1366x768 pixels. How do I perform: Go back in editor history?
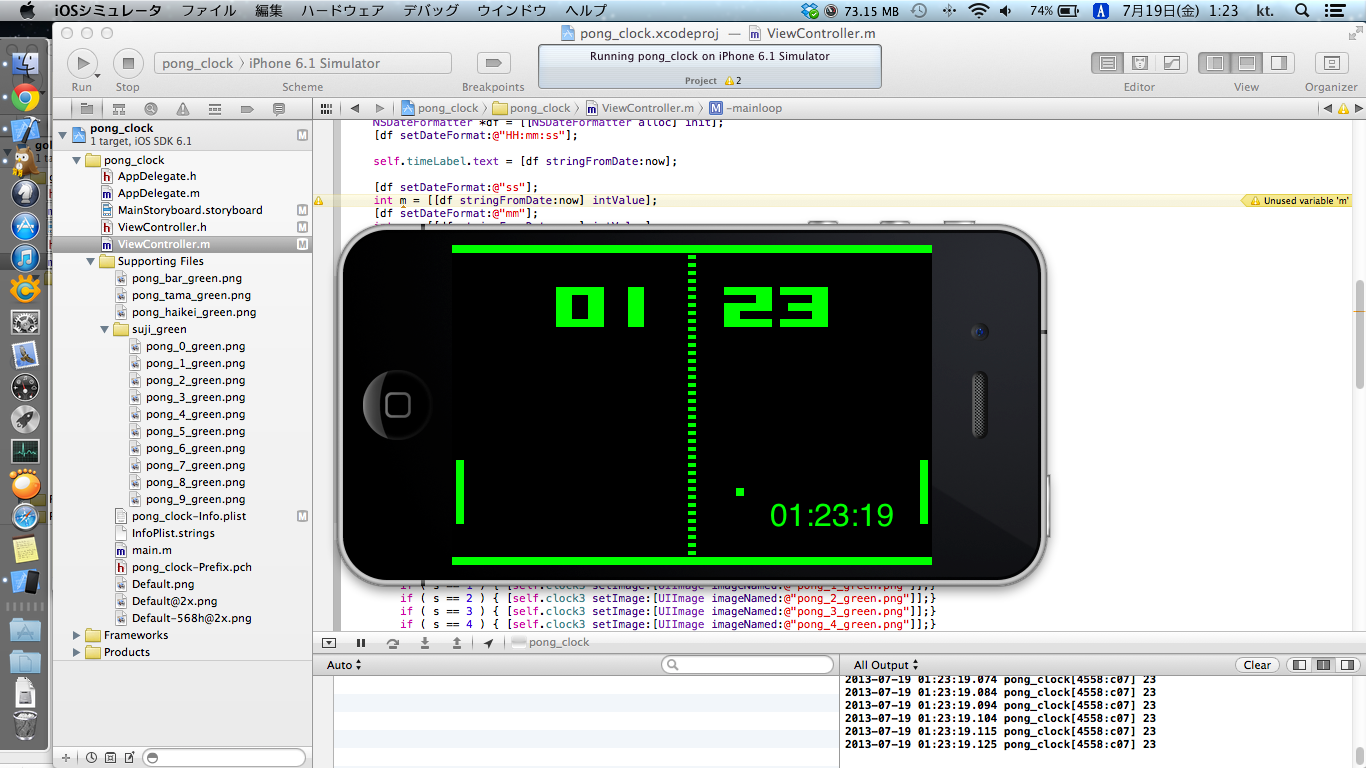coord(355,108)
